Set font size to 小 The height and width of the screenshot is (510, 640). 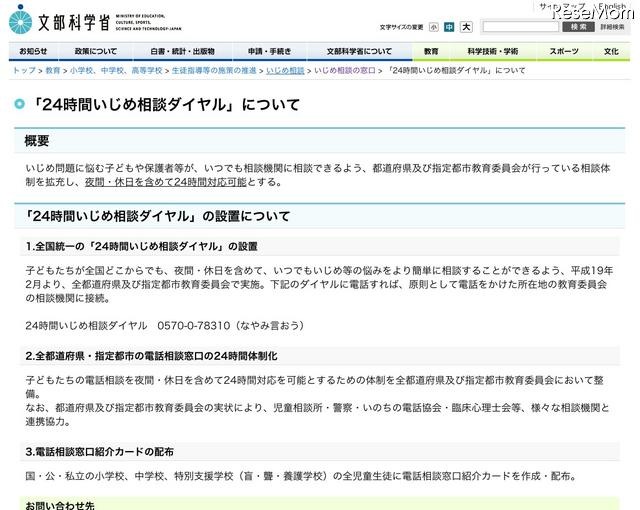[x=433, y=27]
